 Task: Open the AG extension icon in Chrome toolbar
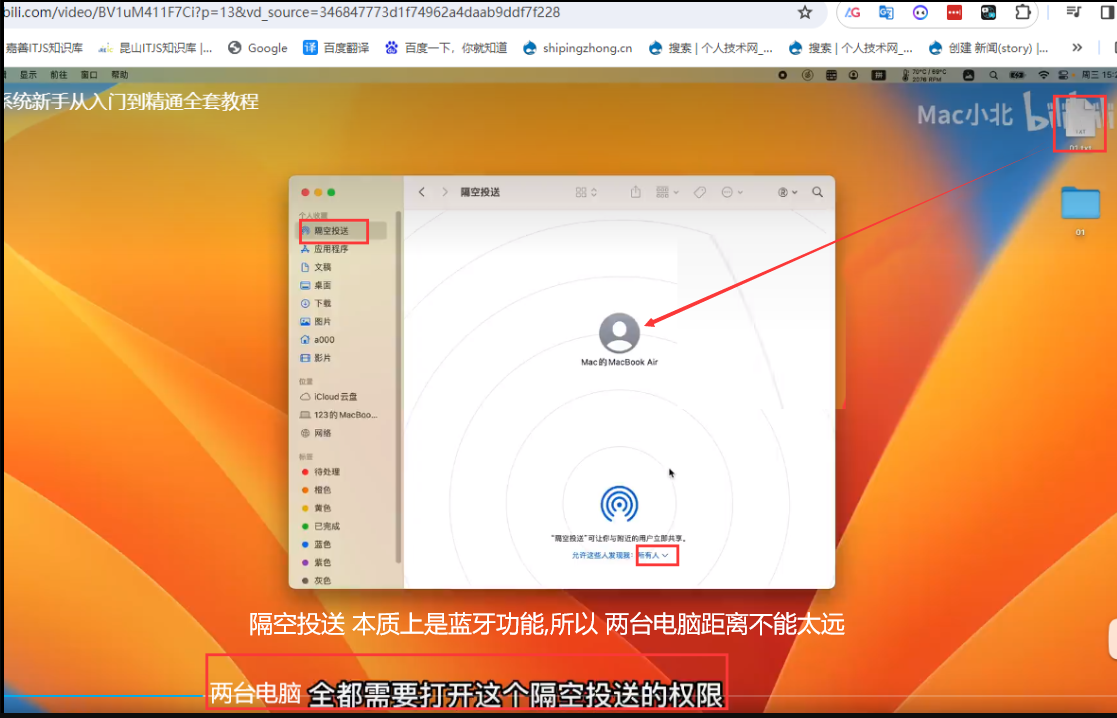(852, 12)
